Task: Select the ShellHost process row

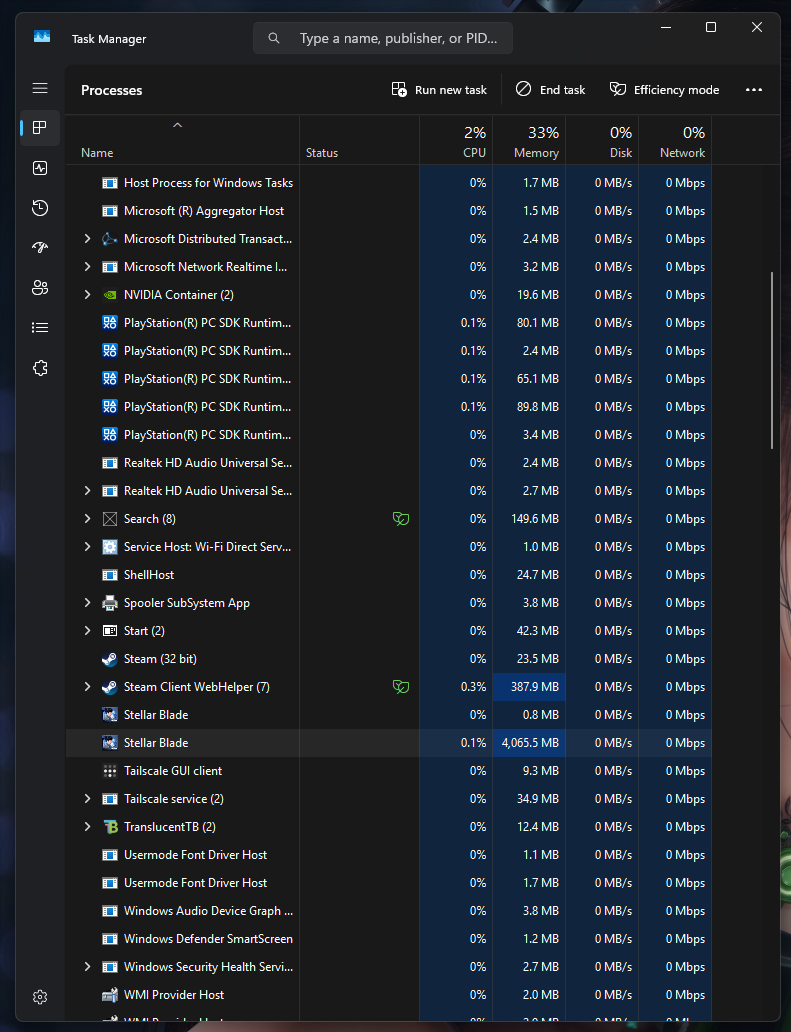Action: point(389,575)
